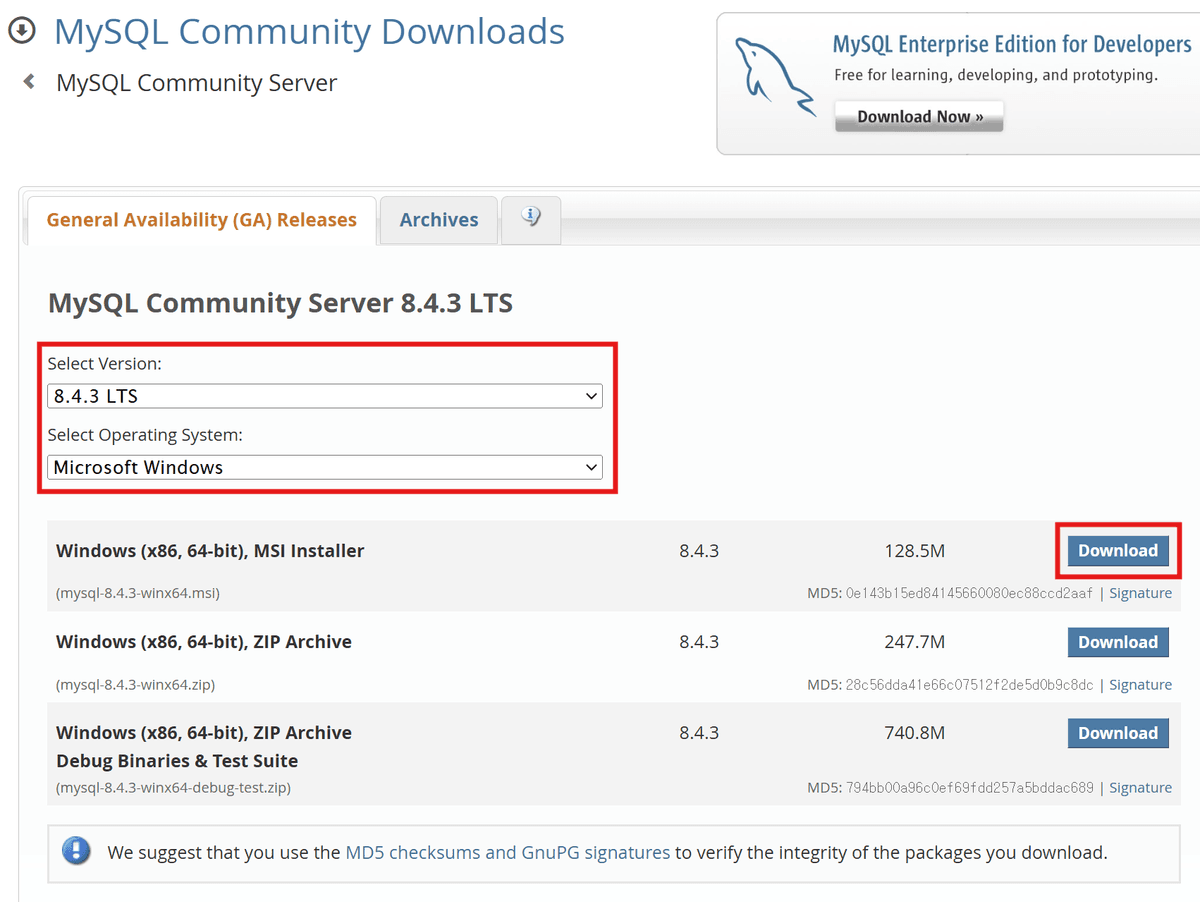Click the Download button for the ZIP Archive
The height and width of the screenshot is (902, 1200).
(x=1118, y=641)
